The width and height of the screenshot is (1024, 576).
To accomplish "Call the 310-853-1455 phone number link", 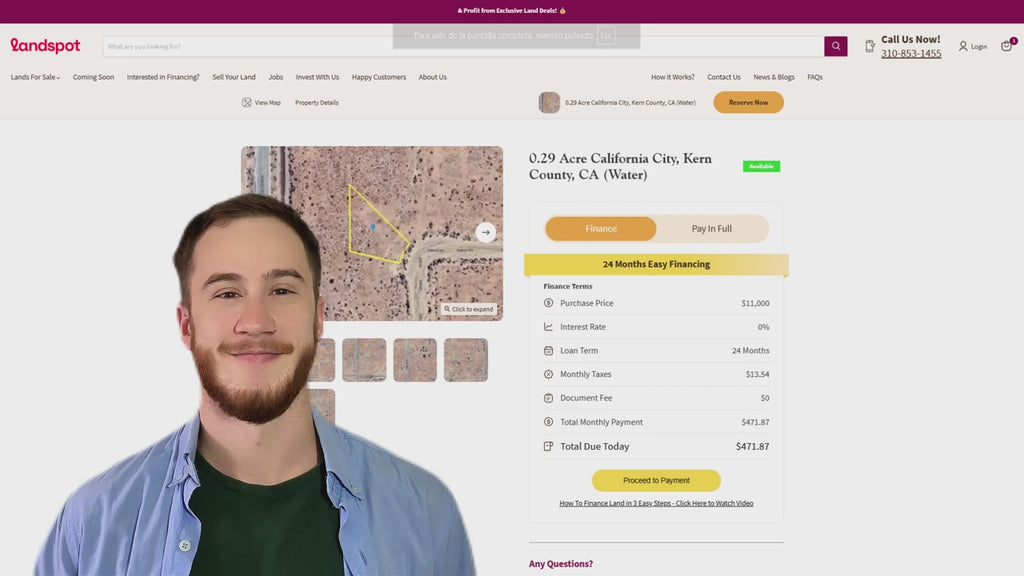I will pyautogui.click(x=910, y=54).
